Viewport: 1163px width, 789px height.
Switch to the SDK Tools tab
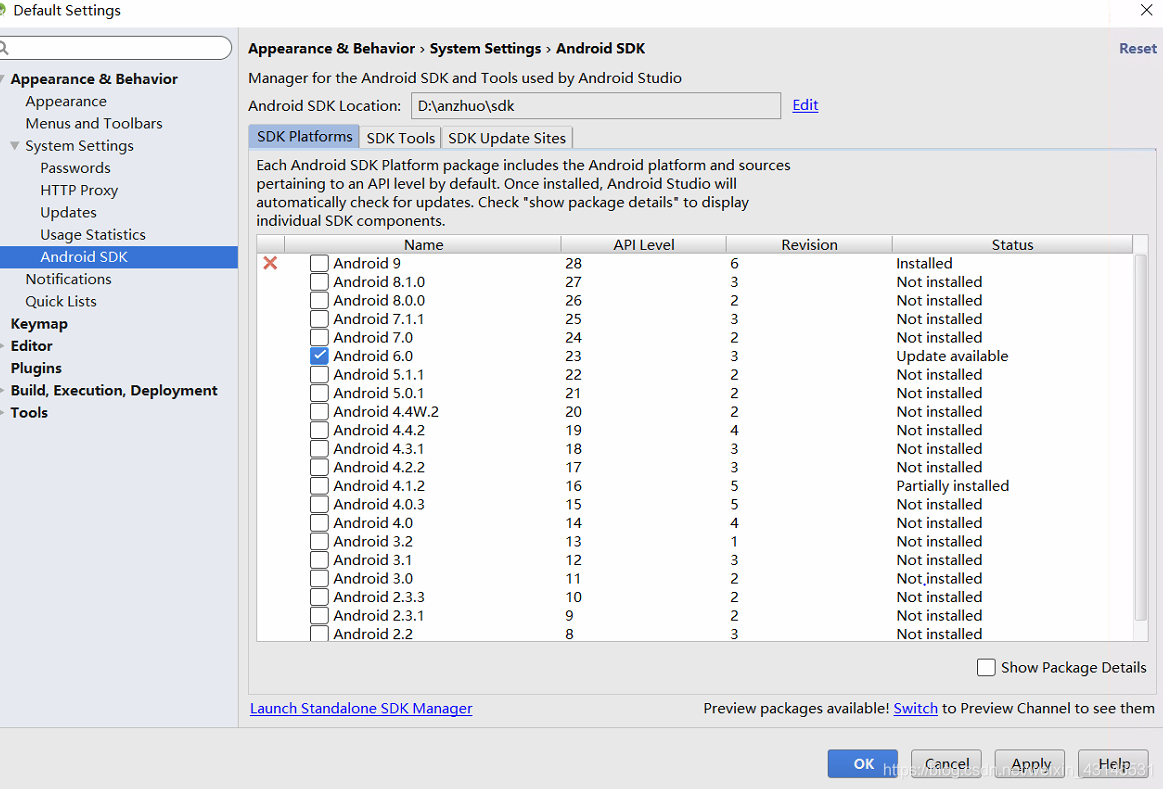(x=401, y=138)
